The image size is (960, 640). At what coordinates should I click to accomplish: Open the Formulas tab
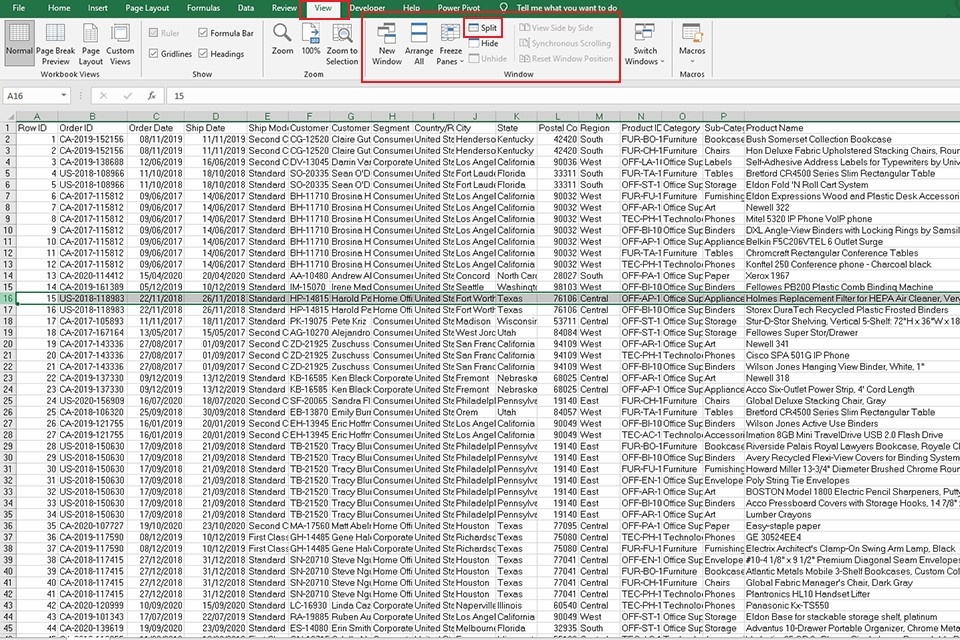click(x=203, y=8)
